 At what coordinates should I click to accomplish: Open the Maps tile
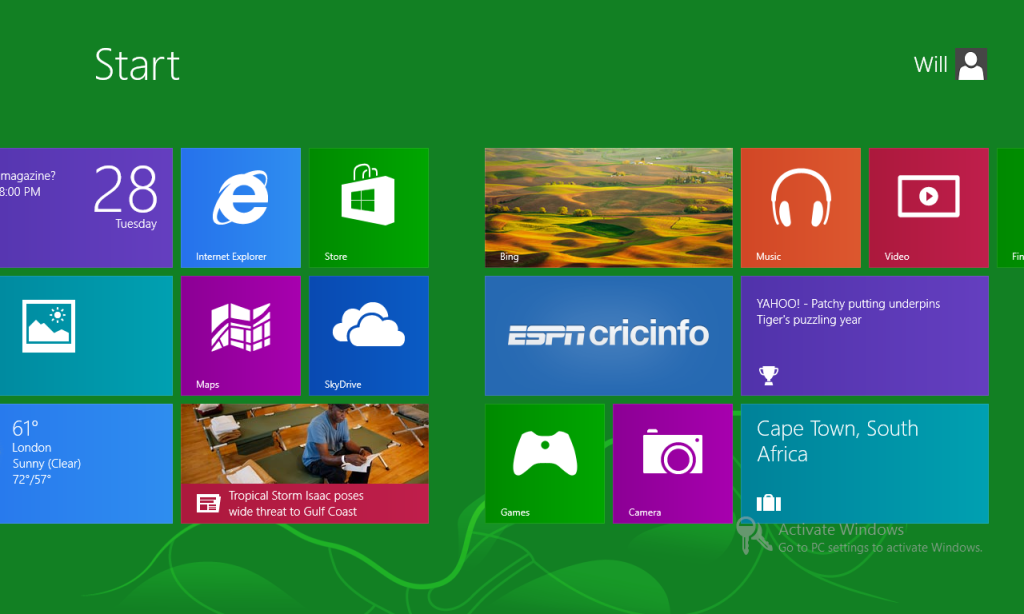241,336
